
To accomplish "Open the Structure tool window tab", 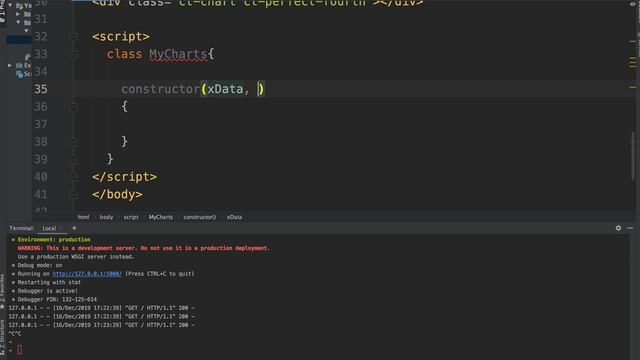I will (x=2, y=337).
